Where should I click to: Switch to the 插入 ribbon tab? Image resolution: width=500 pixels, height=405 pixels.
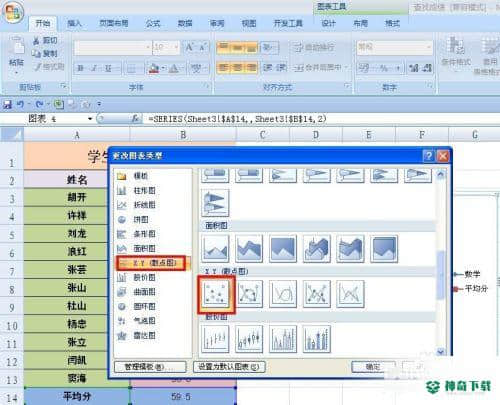74,24
